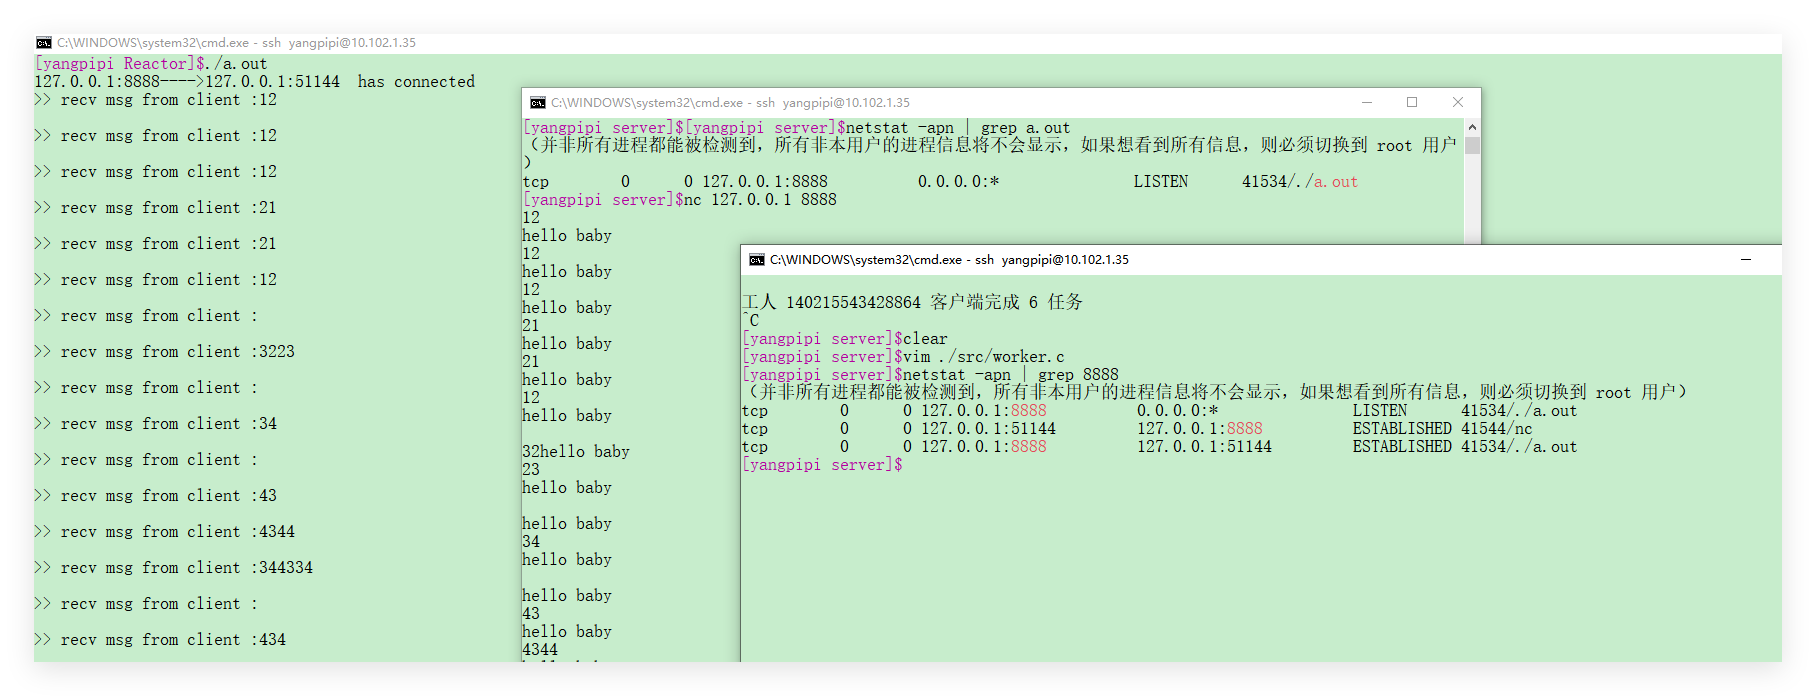
Task: Click 'vim ./src/worker.c' command
Action: click(983, 357)
